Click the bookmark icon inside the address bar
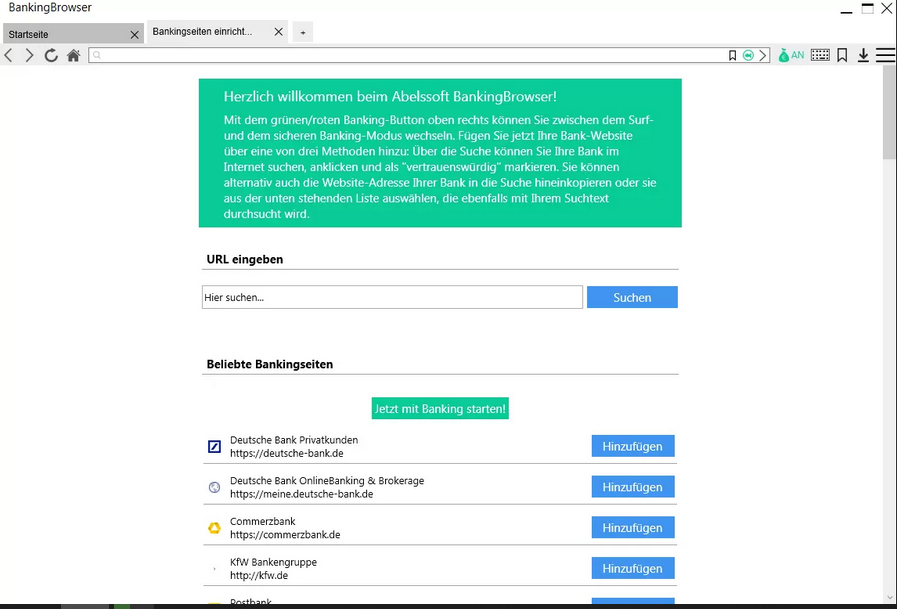Image resolution: width=897 pixels, height=609 pixels. coord(732,55)
